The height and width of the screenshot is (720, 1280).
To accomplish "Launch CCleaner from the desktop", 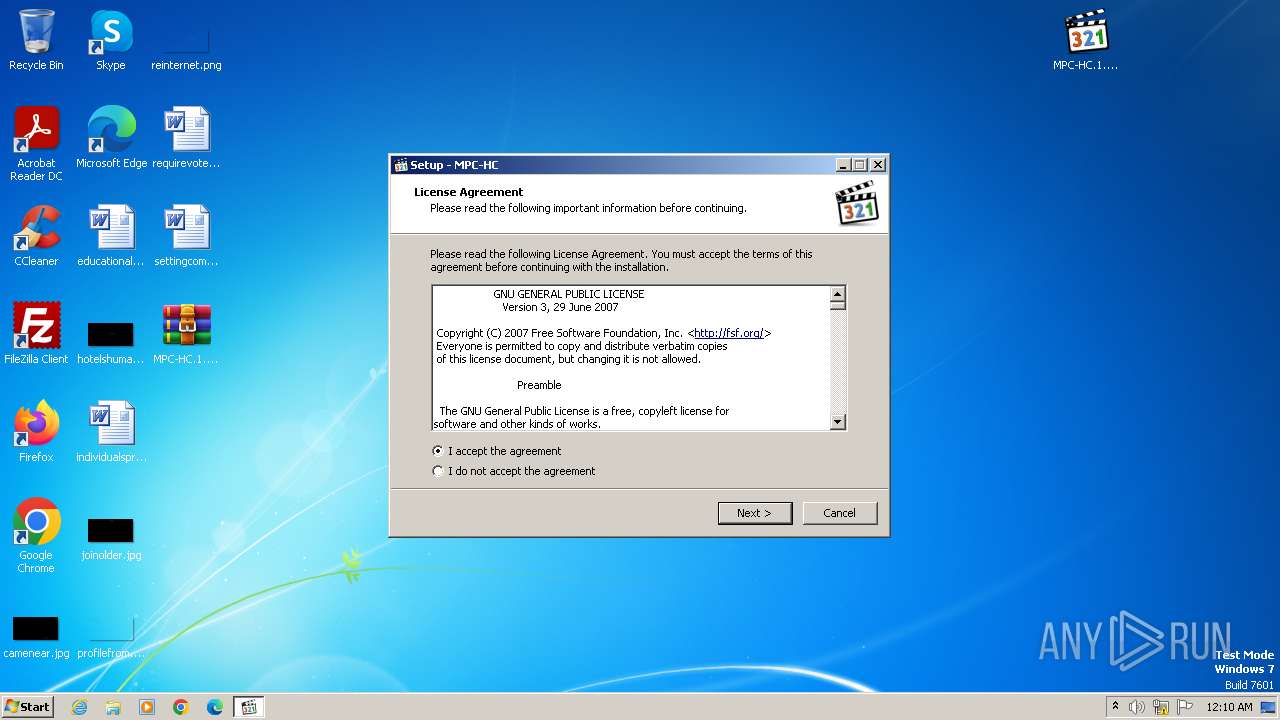I will tap(36, 236).
